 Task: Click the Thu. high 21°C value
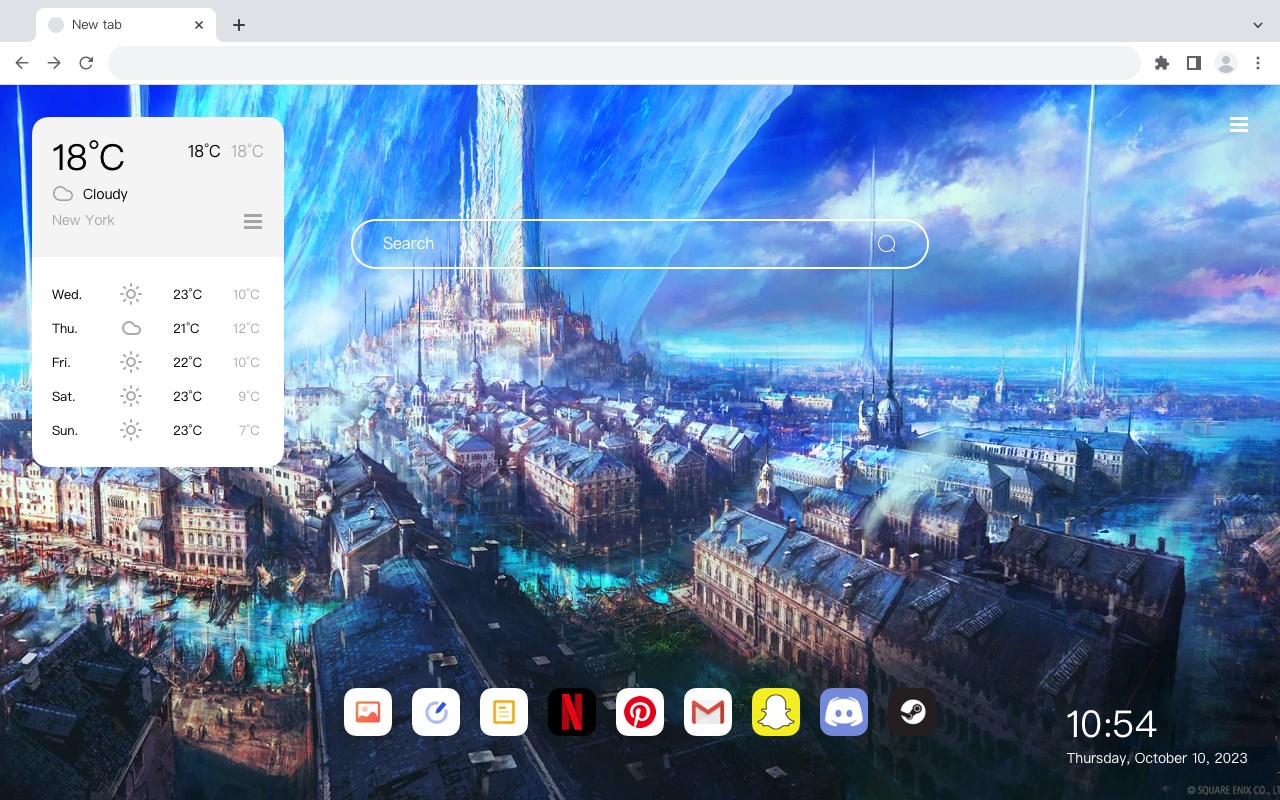coord(186,328)
